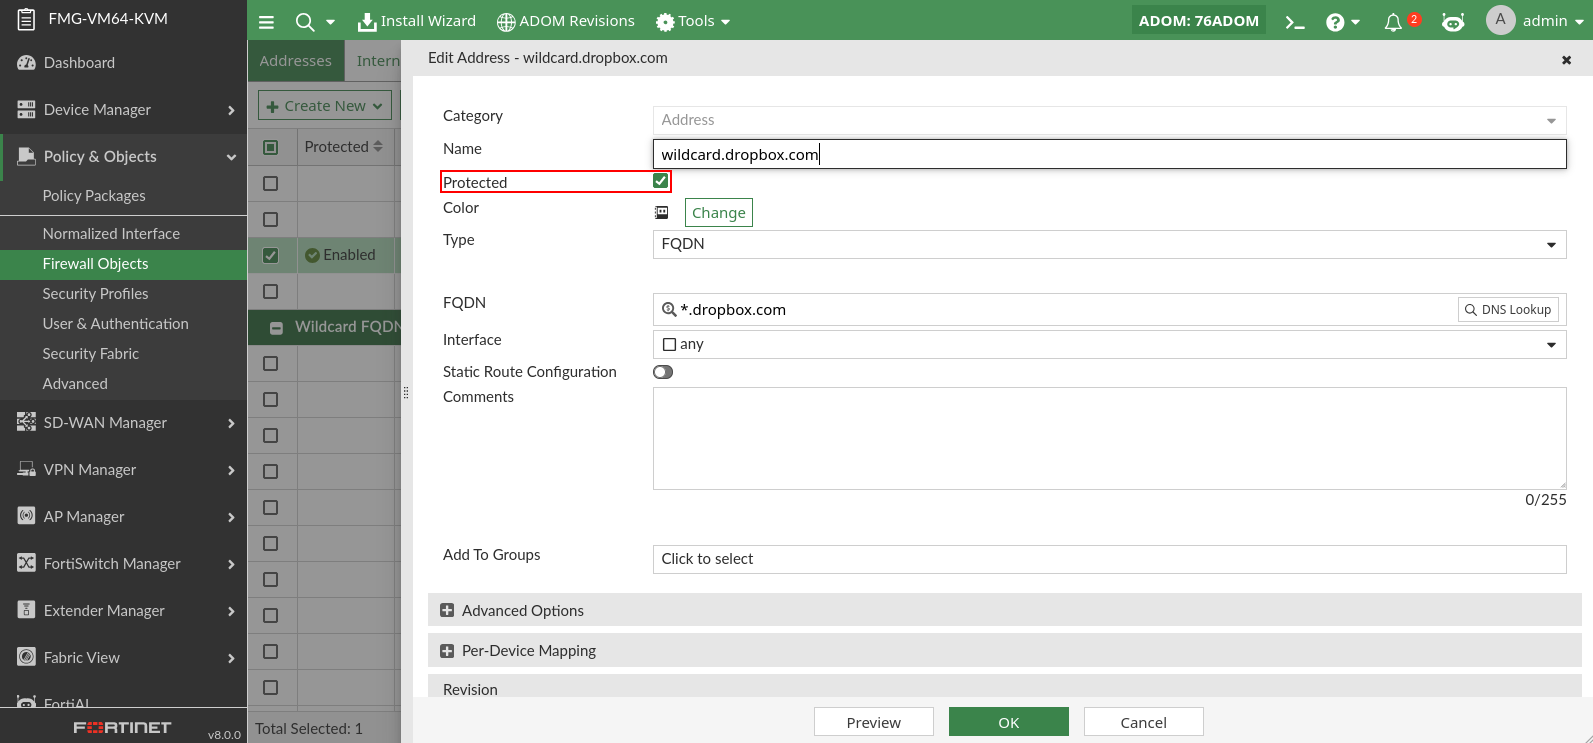Click the color icon next to Change
Image resolution: width=1593 pixels, height=743 pixels.
[661, 212]
